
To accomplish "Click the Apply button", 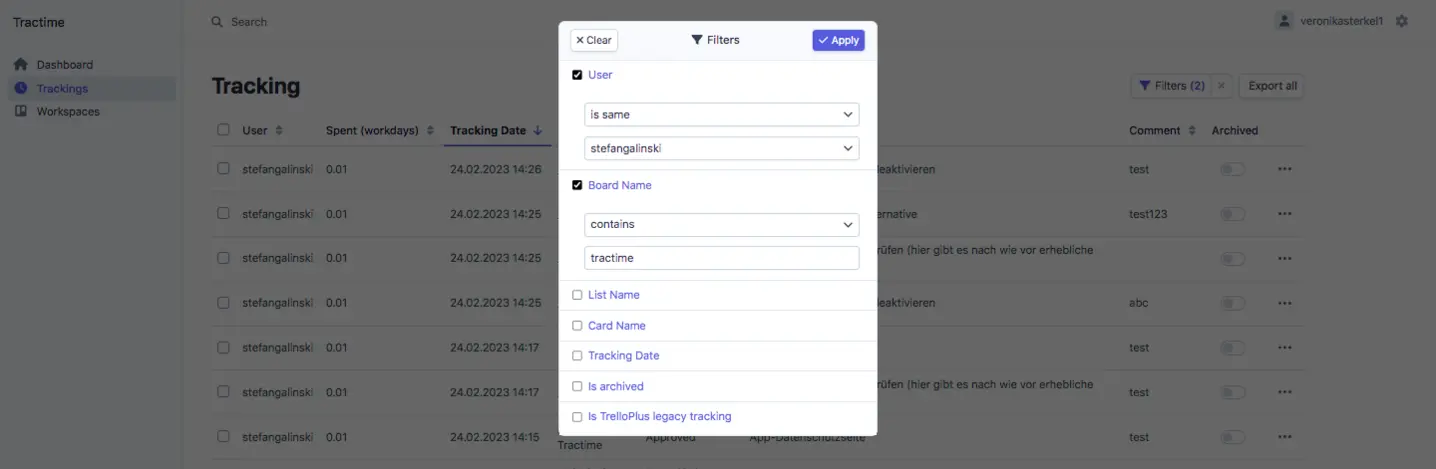I will [838, 40].
